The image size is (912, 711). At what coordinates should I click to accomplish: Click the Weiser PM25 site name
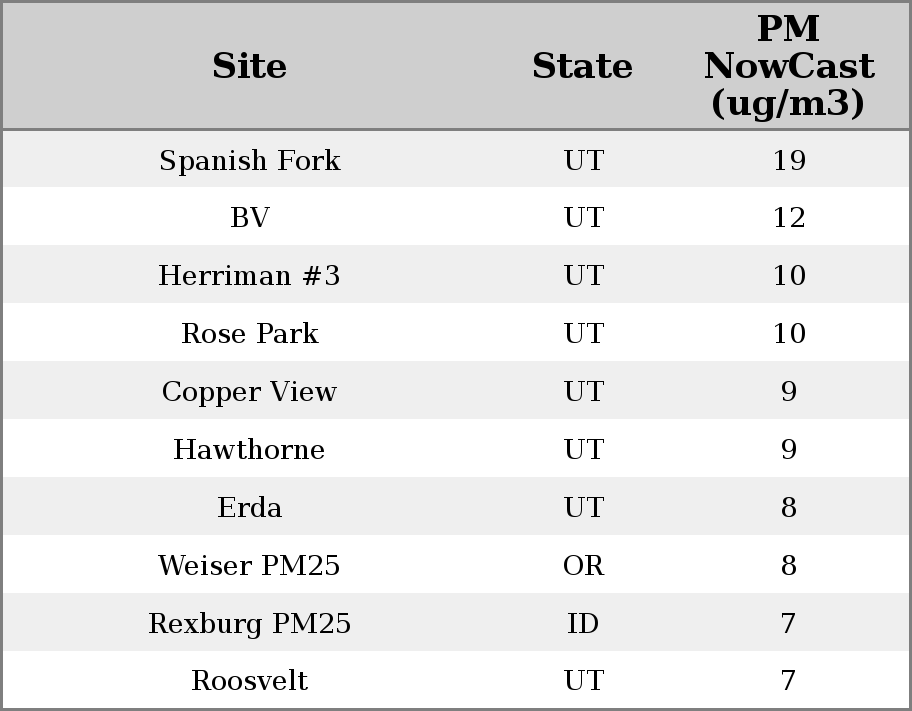(250, 566)
